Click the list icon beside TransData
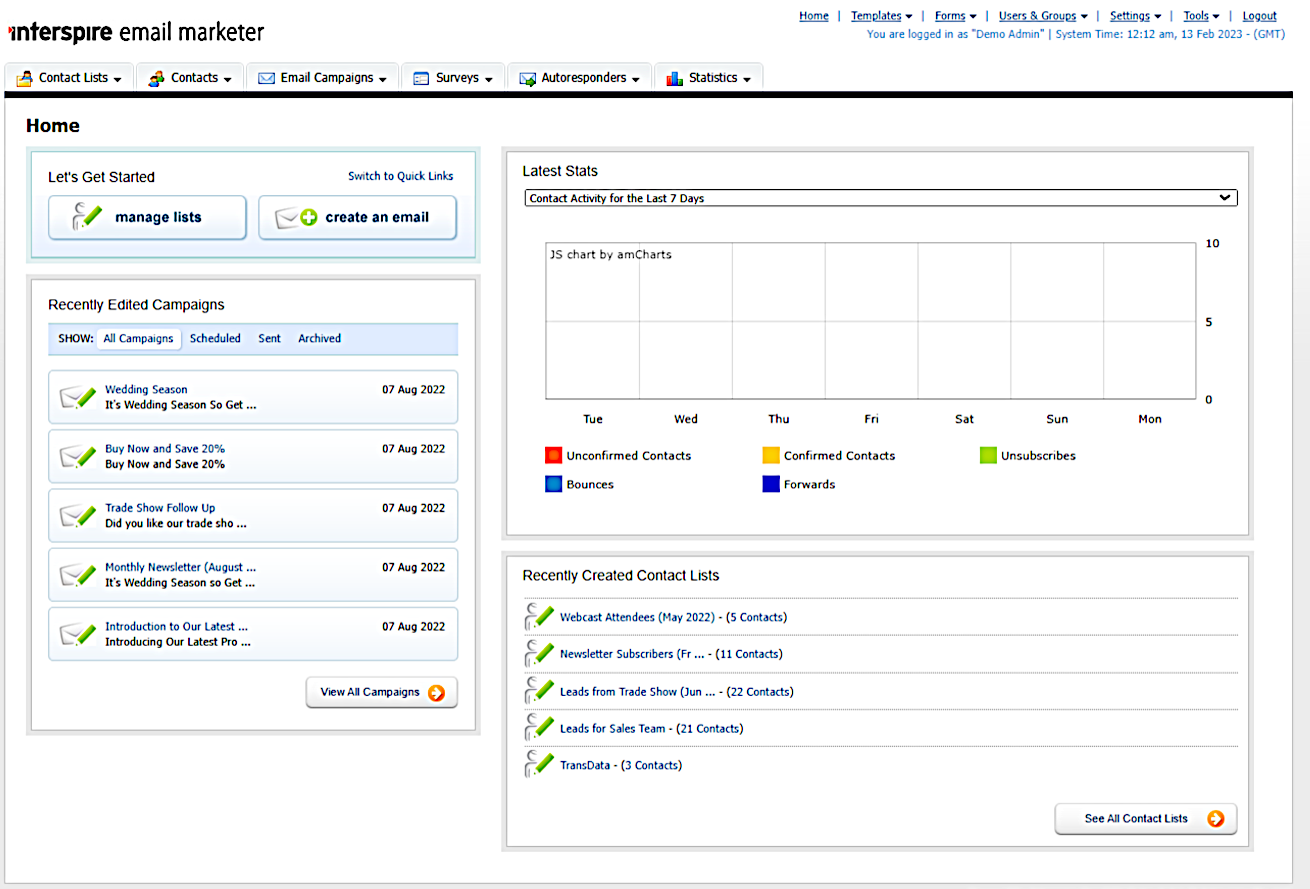Image resolution: width=1310 pixels, height=889 pixels. coord(539,764)
